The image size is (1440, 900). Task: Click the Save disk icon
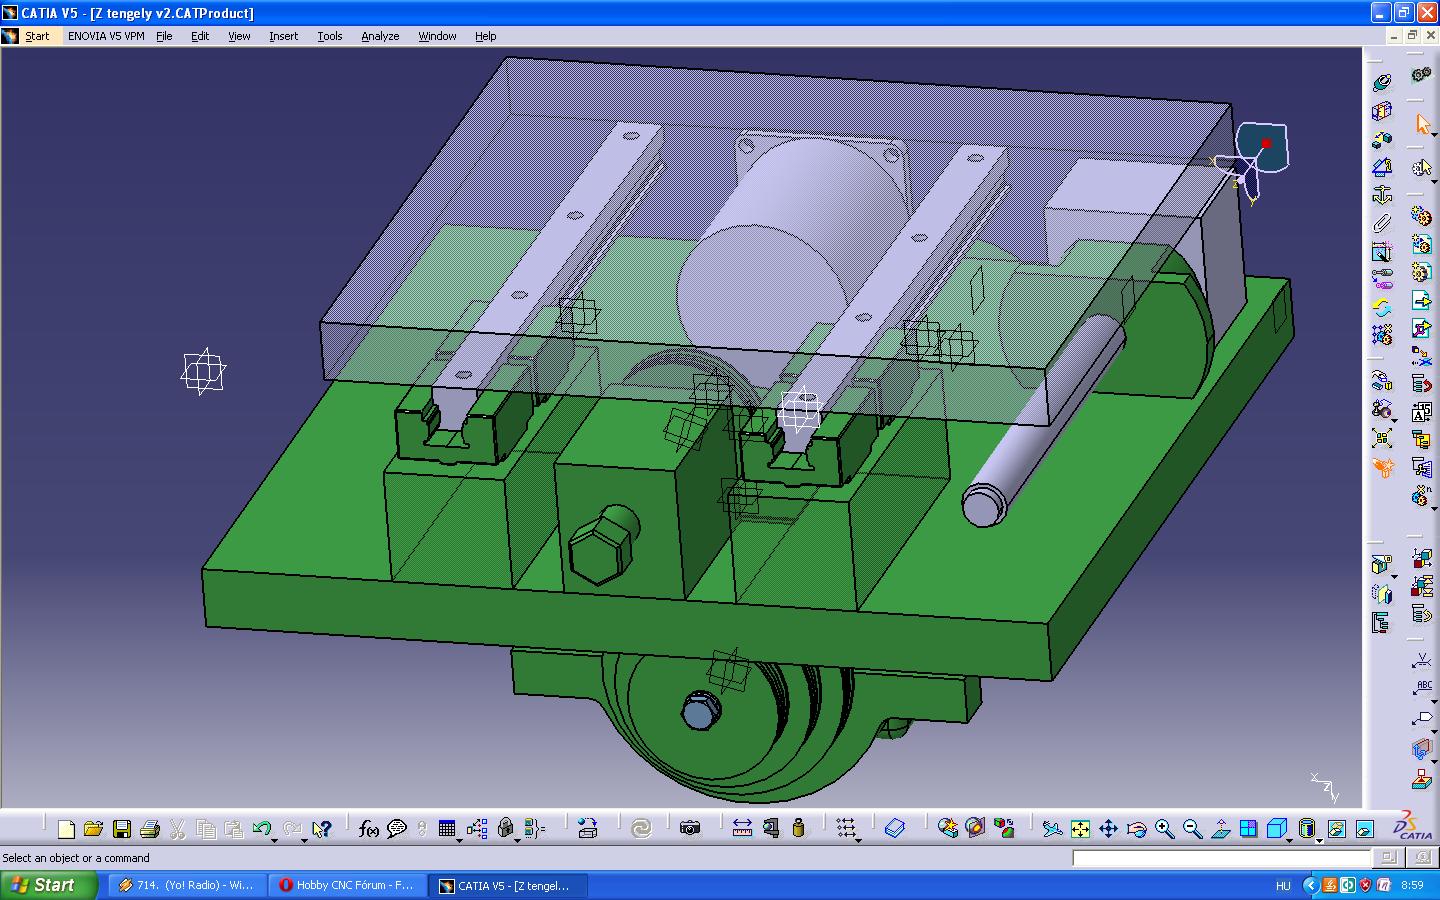(x=122, y=829)
